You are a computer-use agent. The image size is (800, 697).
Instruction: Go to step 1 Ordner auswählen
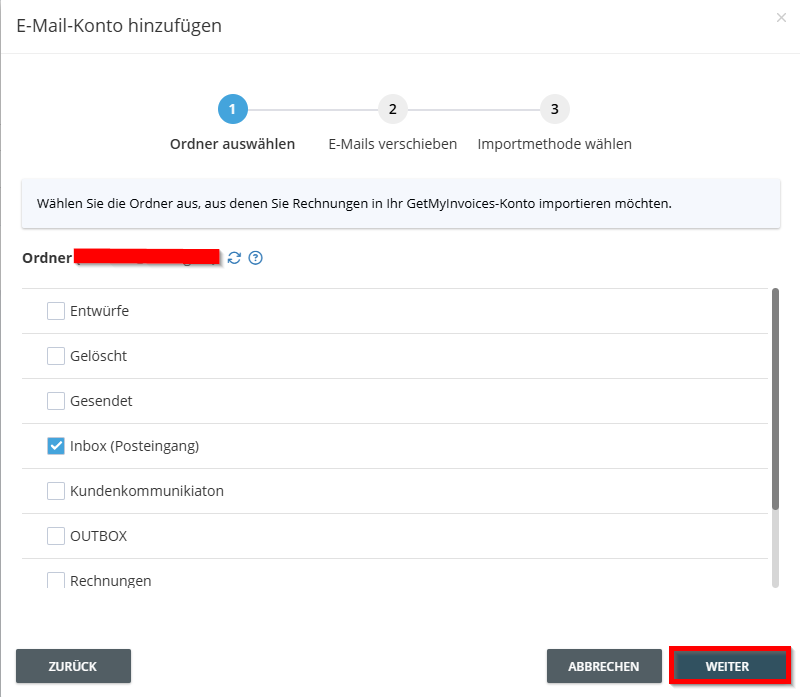click(233, 109)
